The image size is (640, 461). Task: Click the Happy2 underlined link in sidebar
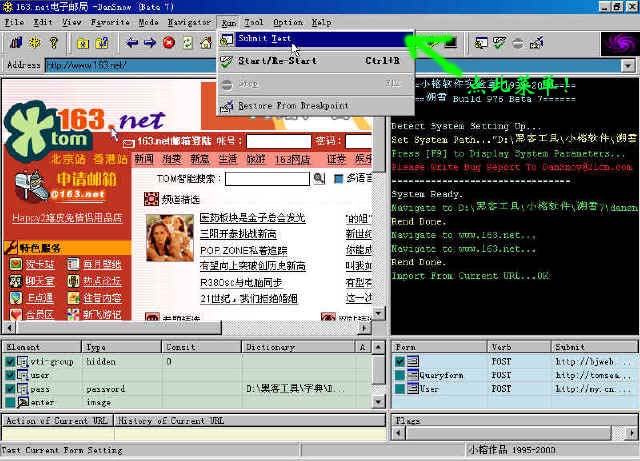tap(67, 218)
